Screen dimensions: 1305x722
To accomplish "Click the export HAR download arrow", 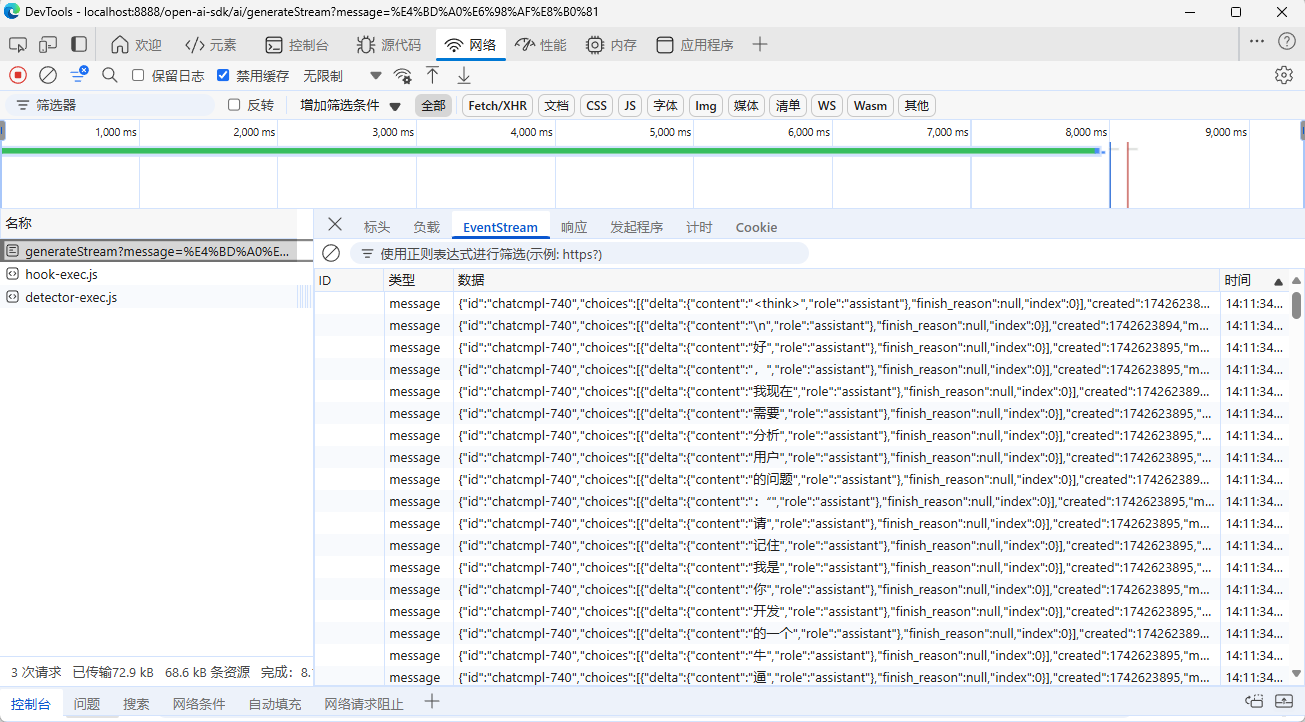I will pyautogui.click(x=464, y=75).
